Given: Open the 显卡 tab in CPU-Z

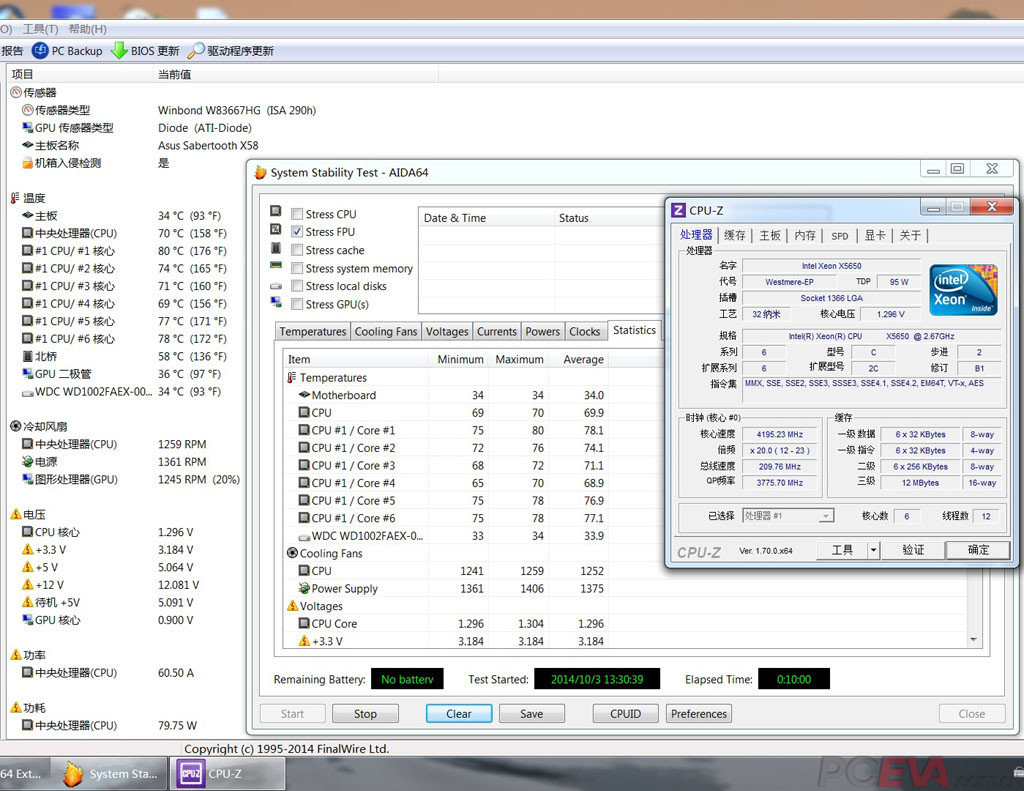Looking at the screenshot, I should (875, 235).
